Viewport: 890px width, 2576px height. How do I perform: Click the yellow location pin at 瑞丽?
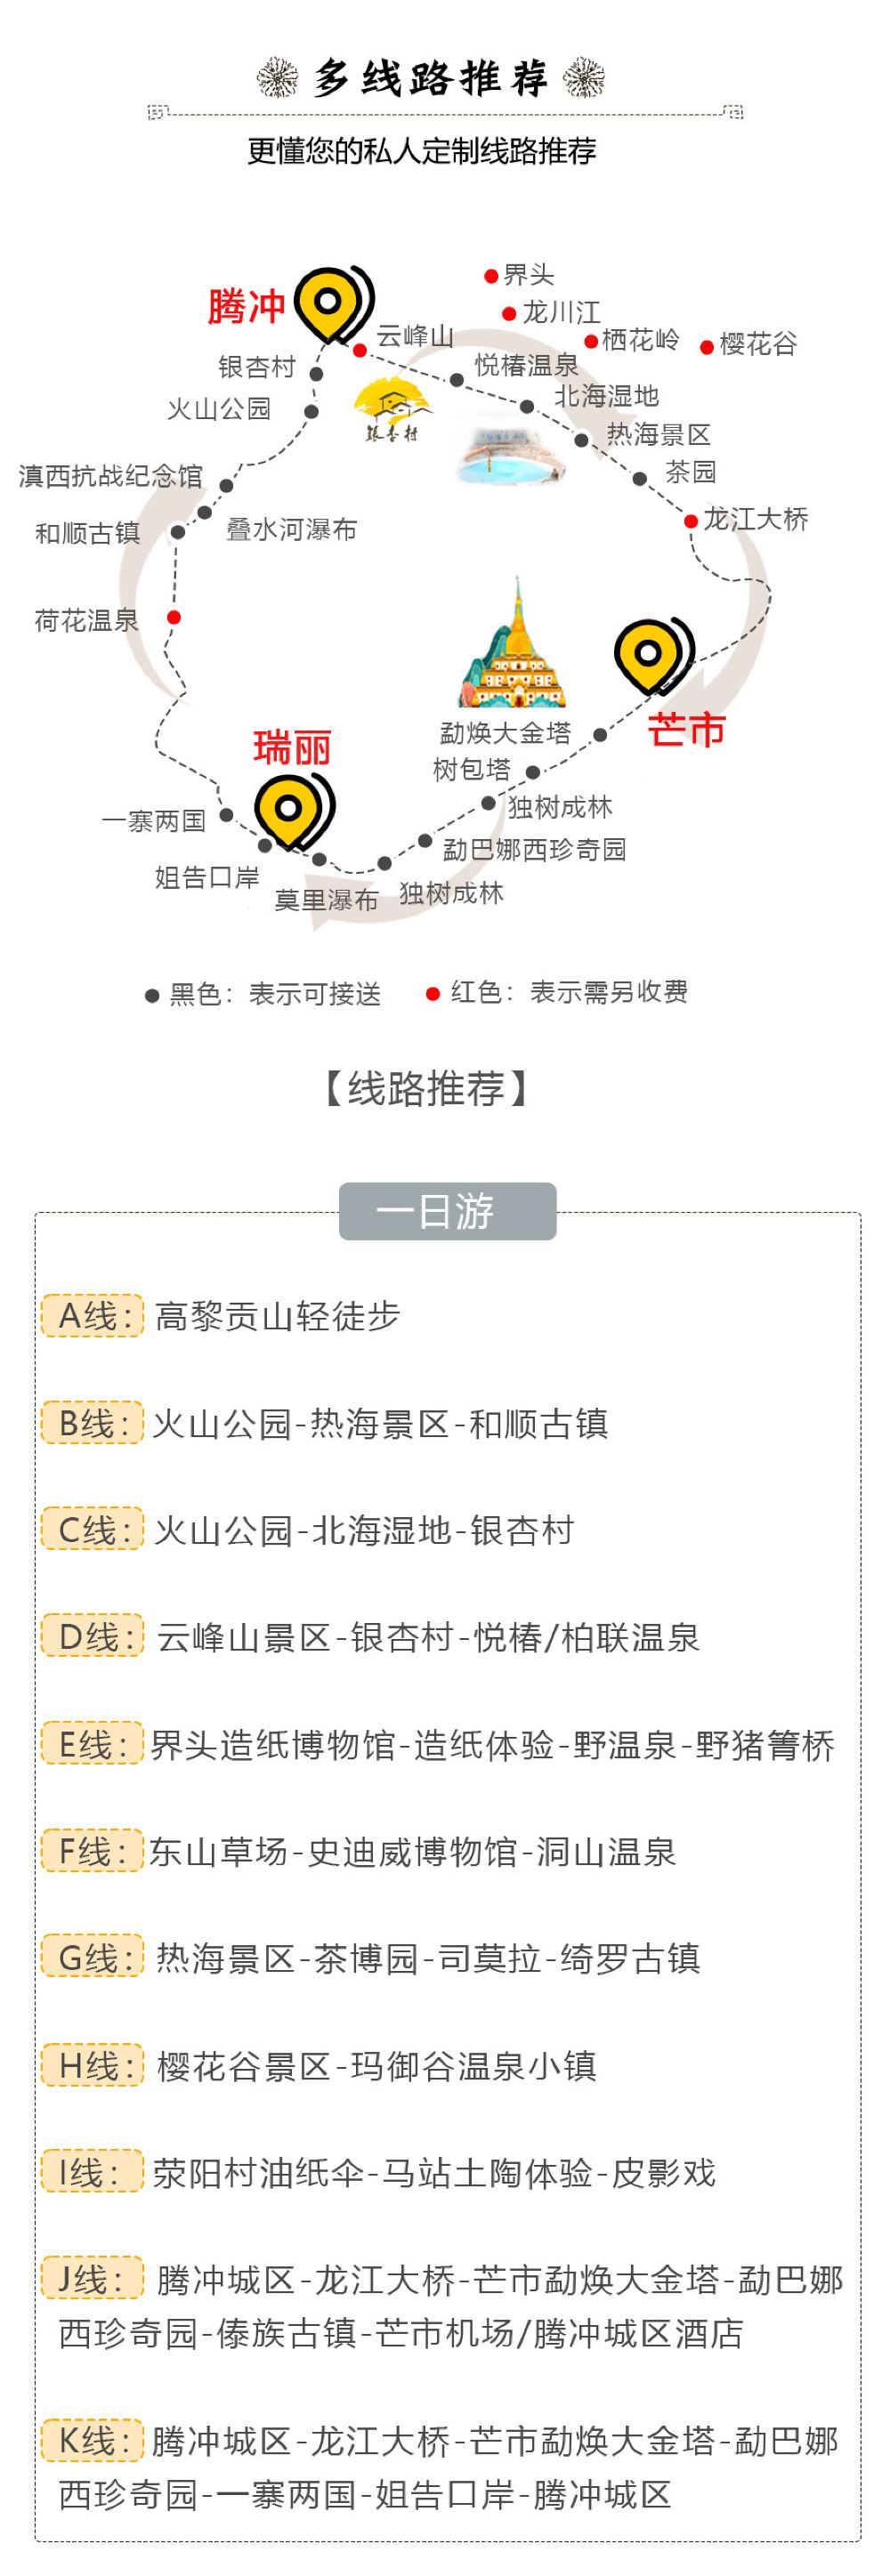tap(293, 809)
